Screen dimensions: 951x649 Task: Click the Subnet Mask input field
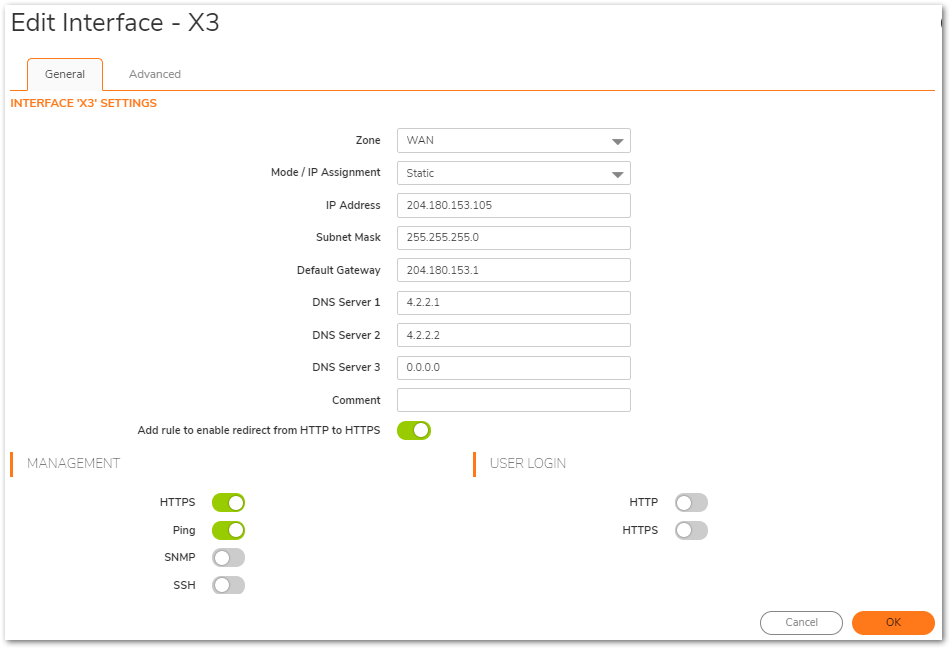pyautogui.click(x=513, y=238)
